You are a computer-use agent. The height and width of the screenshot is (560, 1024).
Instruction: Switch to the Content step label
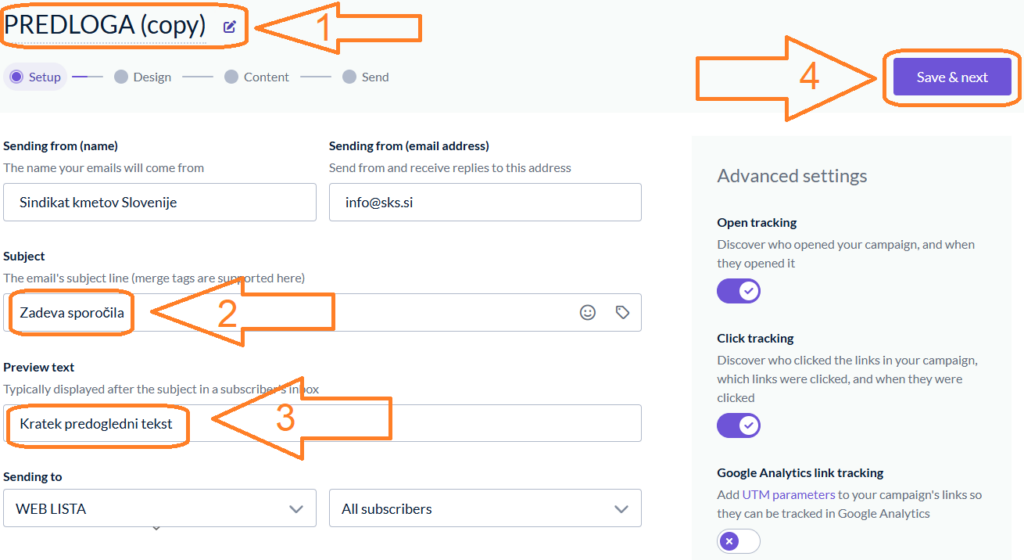[266, 77]
